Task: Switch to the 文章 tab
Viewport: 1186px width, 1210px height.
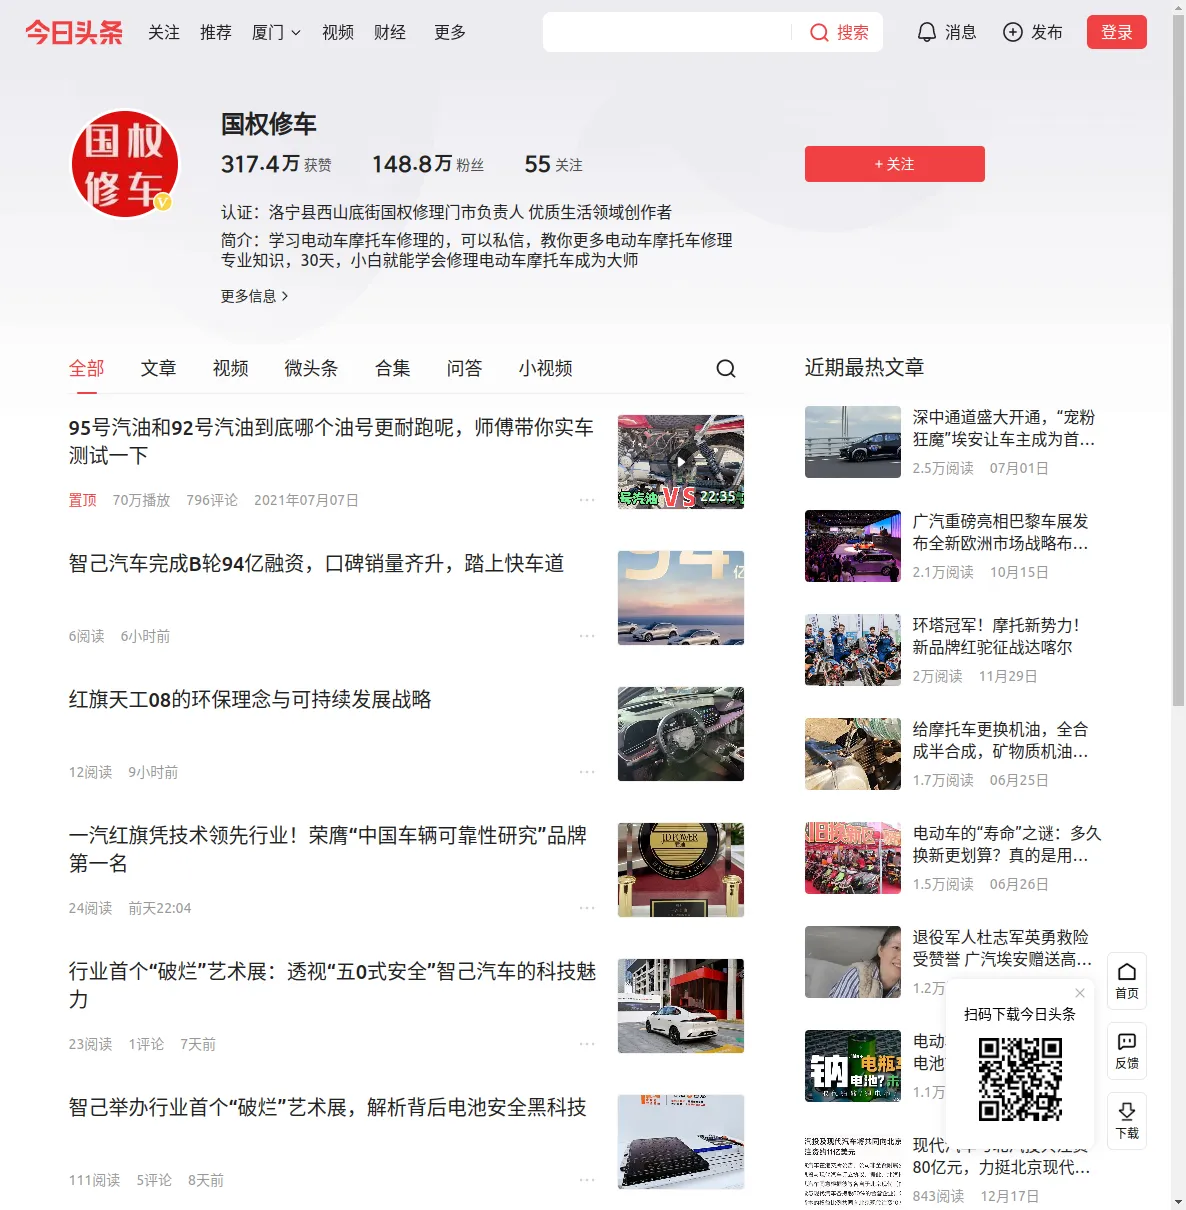Action: pos(159,368)
